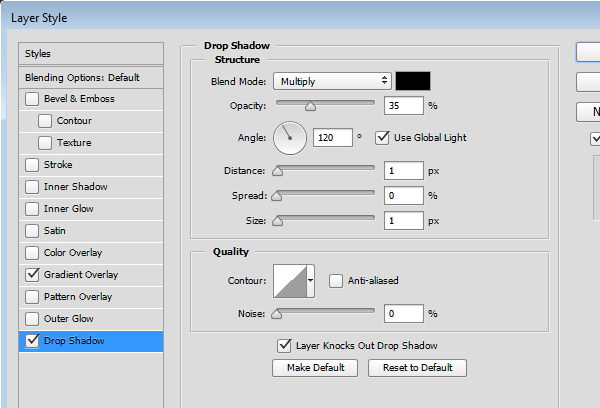Enable the Bevel & Emboss checkbox
The height and width of the screenshot is (408, 600).
(33, 99)
